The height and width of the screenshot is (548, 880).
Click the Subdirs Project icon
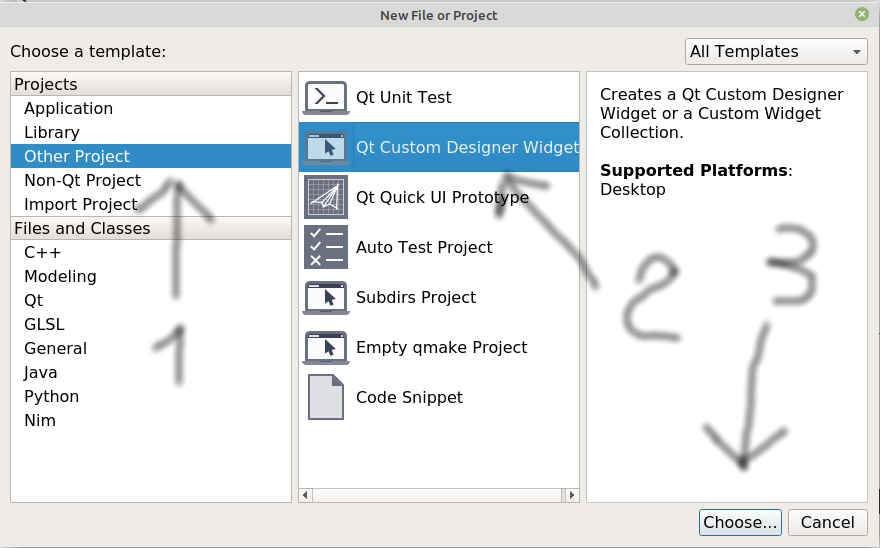coord(326,297)
